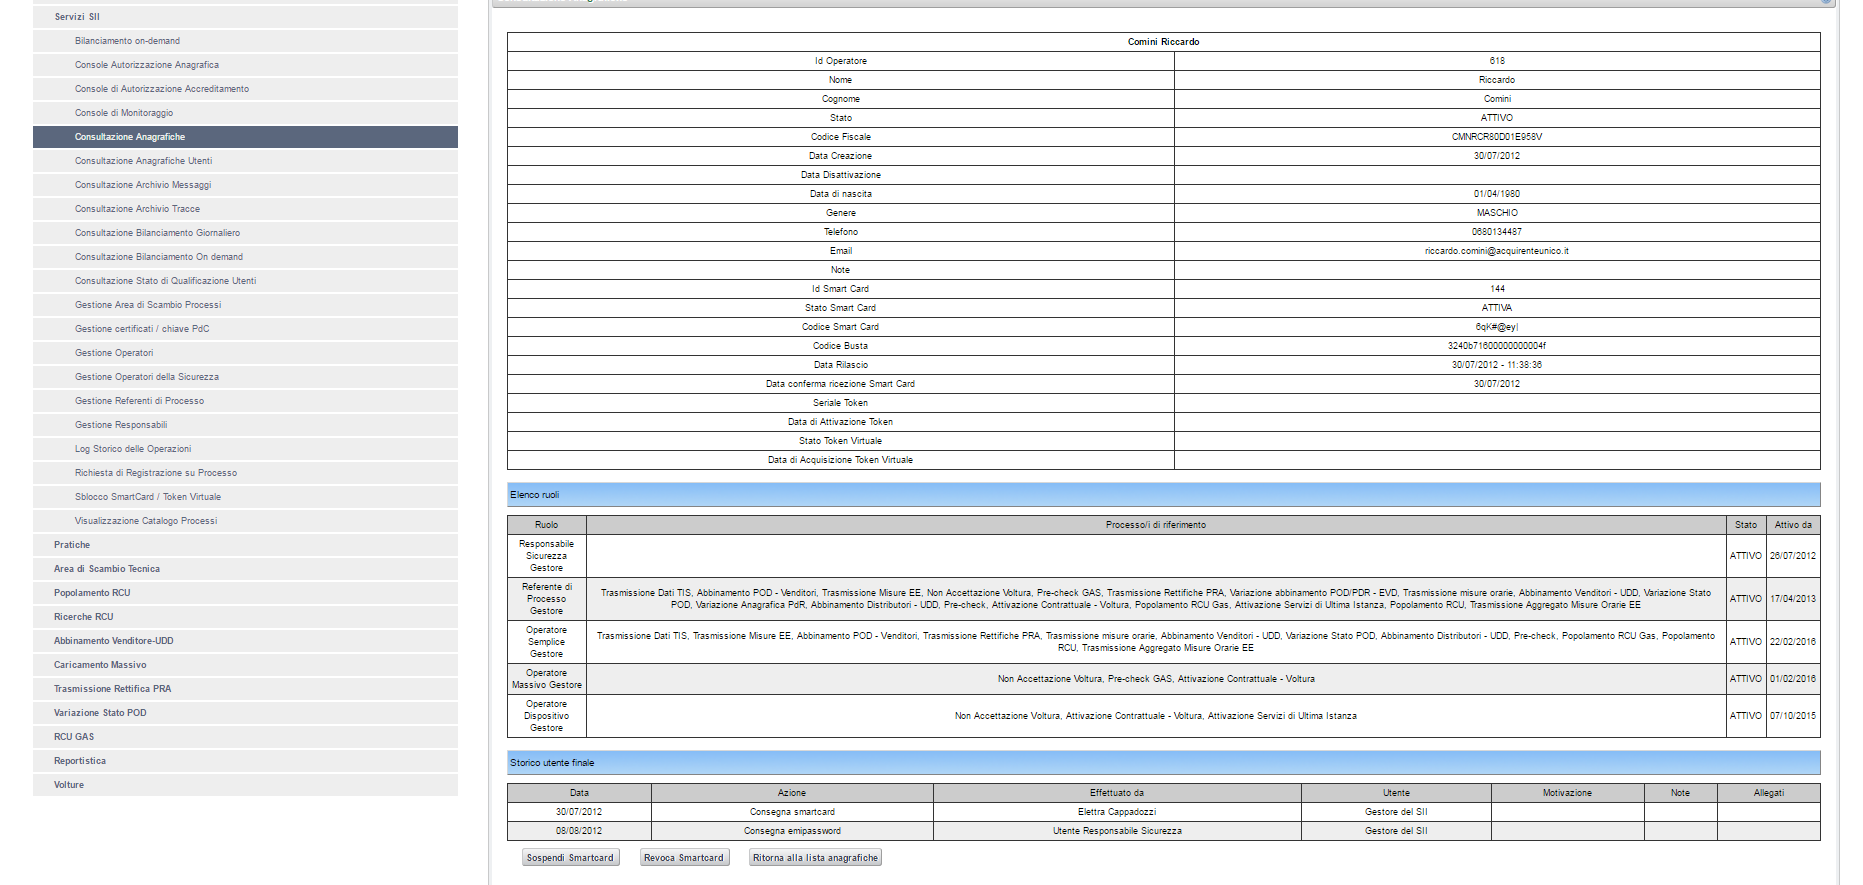Open Consultazione Anagrafiche Utenti
Image resolution: width=1863 pixels, height=885 pixels.
[245, 161]
